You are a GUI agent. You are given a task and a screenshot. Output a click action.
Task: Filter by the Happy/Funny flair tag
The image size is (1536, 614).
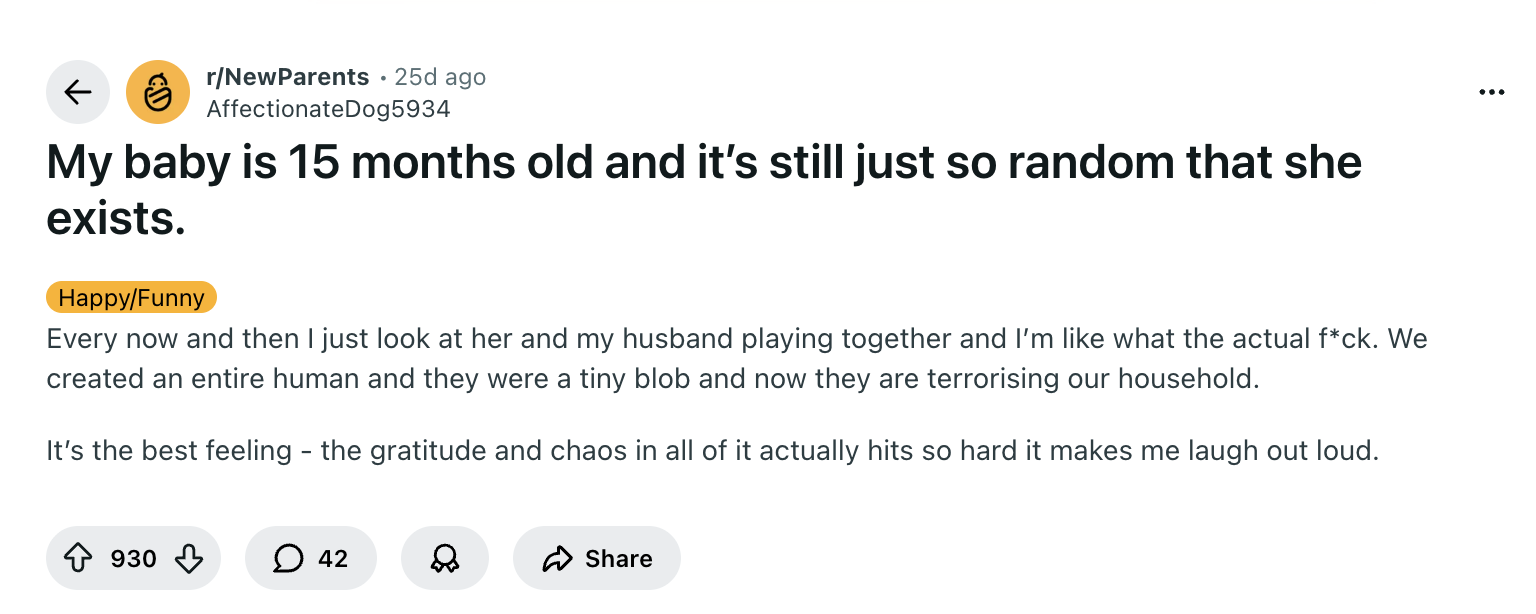pos(131,297)
